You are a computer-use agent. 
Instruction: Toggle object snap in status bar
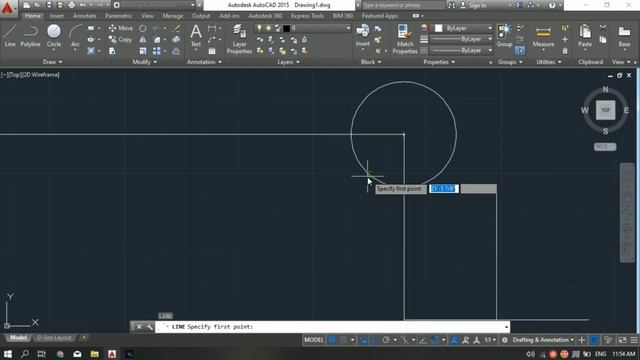pyautogui.click(x=435, y=340)
